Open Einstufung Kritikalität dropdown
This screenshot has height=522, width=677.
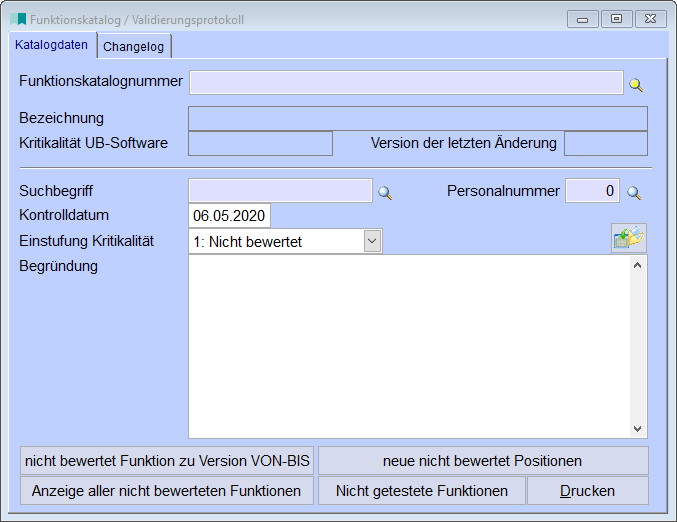372,241
